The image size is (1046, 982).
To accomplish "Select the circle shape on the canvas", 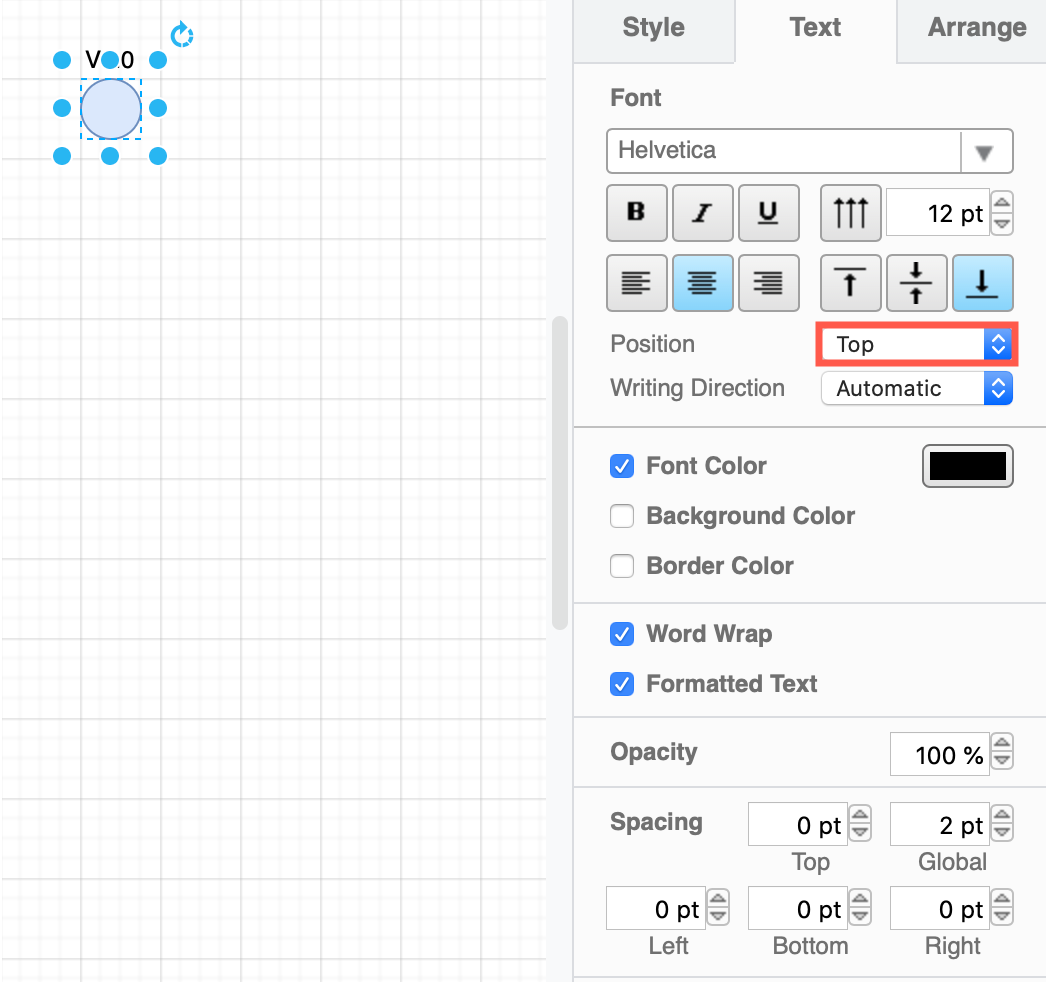I will coord(110,109).
